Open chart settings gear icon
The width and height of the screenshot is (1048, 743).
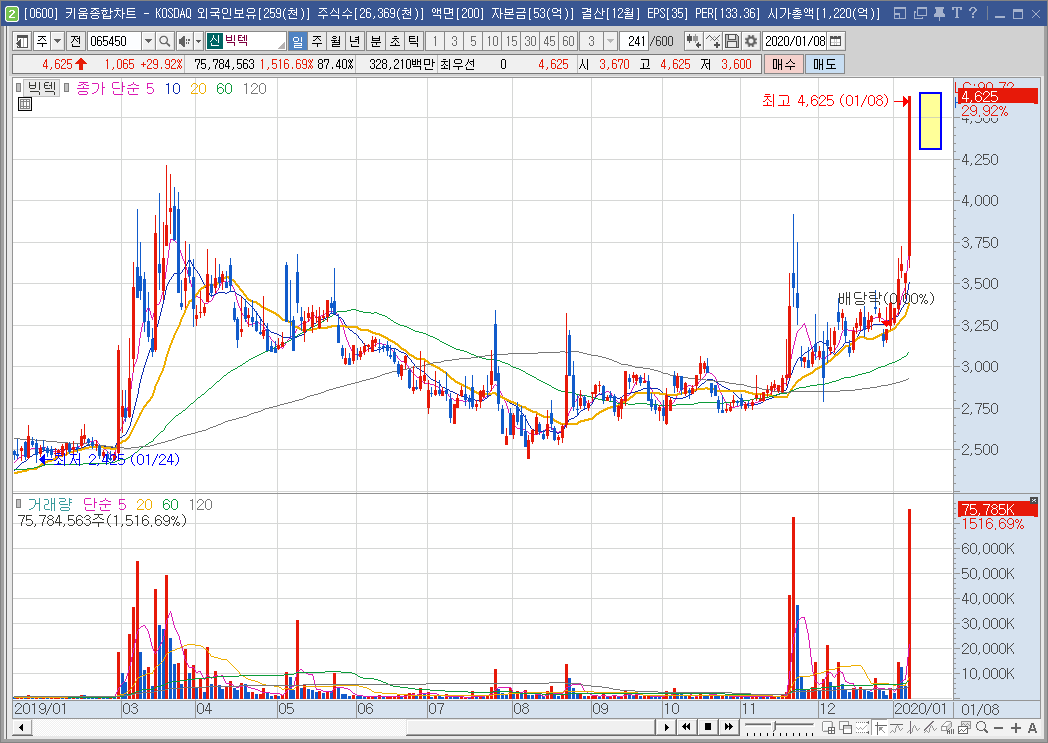(x=751, y=41)
